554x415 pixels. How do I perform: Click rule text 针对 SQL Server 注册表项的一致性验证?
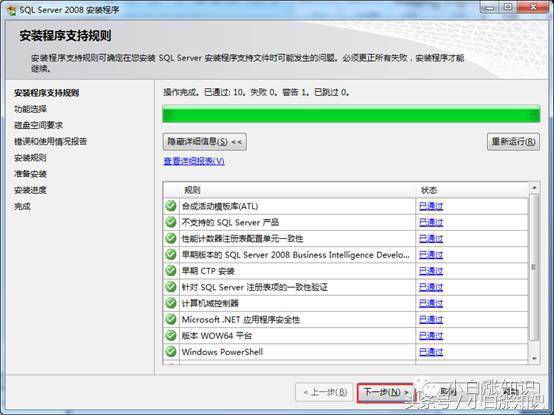coord(255,287)
